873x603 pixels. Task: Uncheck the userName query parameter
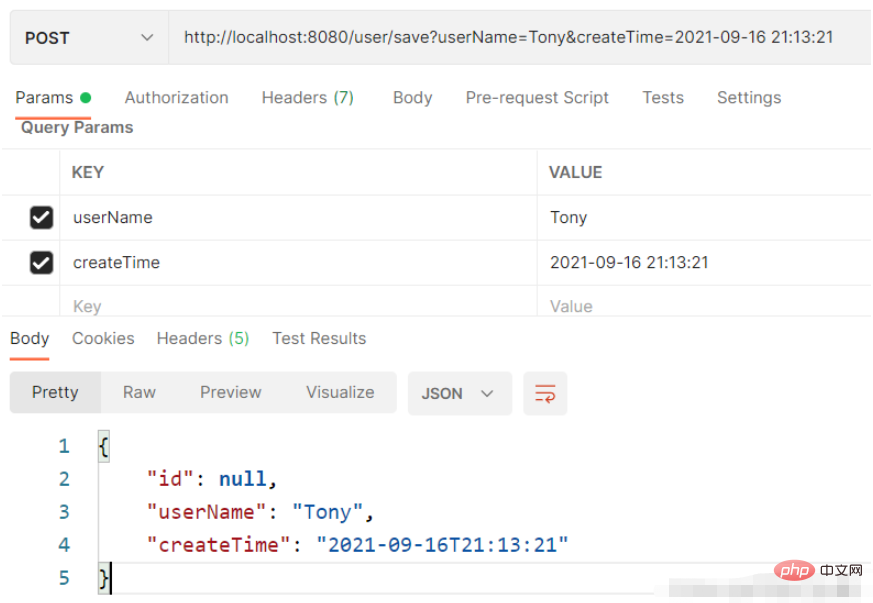click(x=39, y=217)
